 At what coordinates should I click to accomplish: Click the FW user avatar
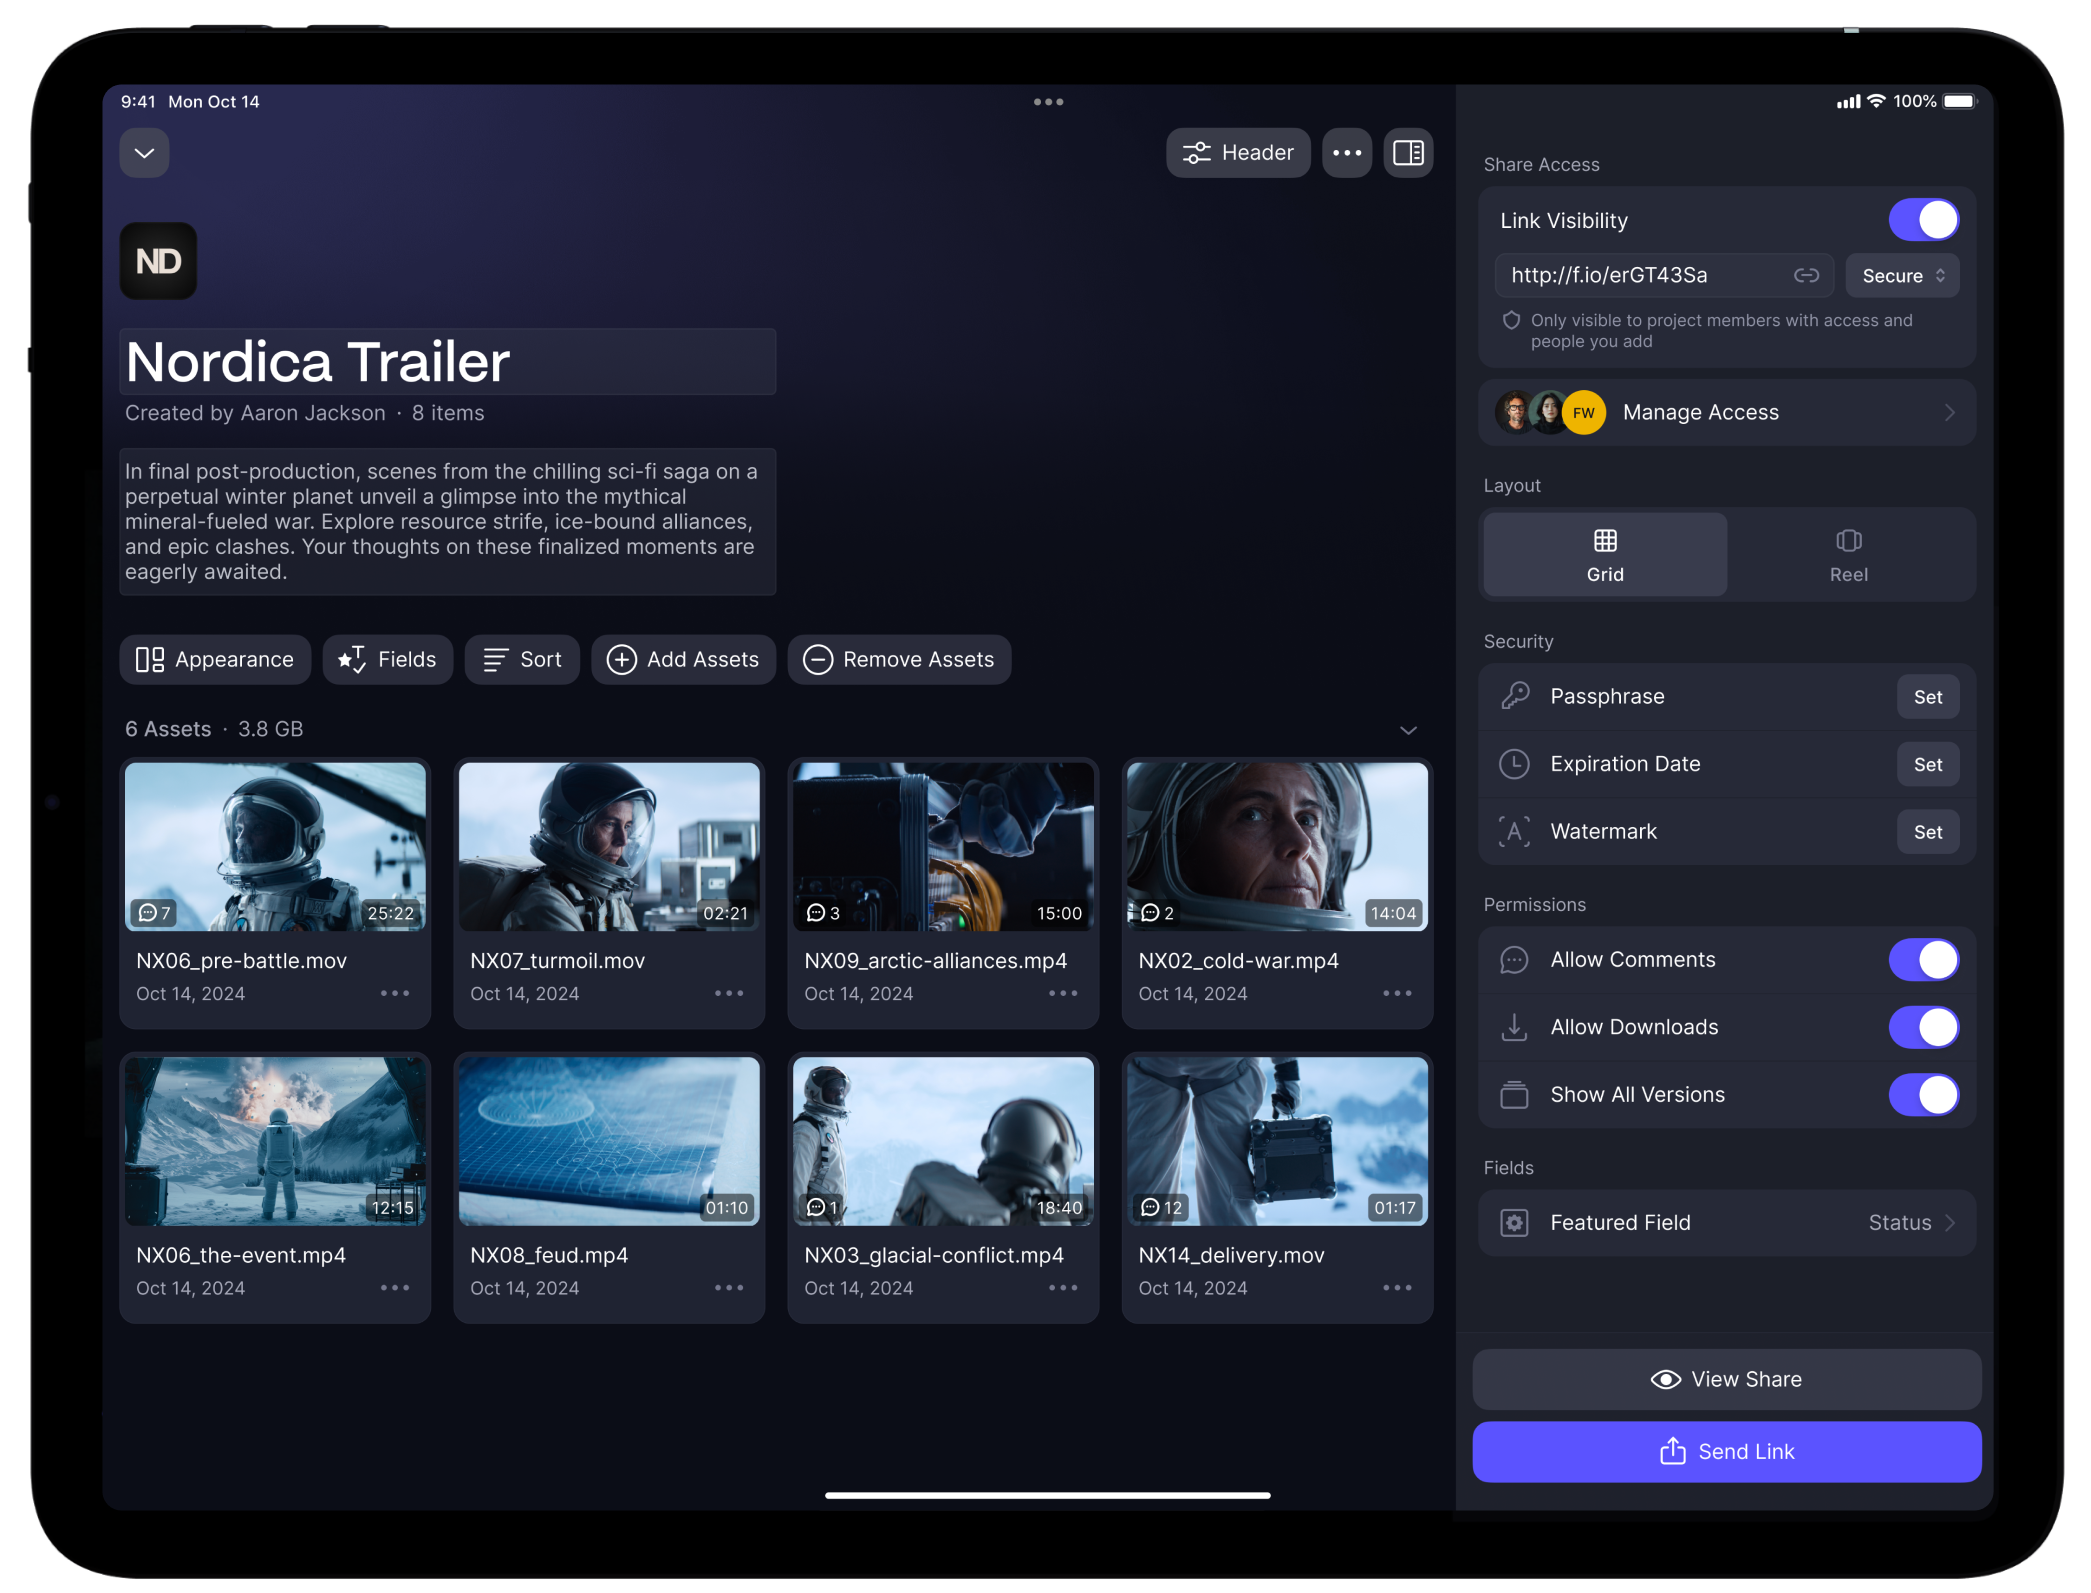(x=1583, y=413)
